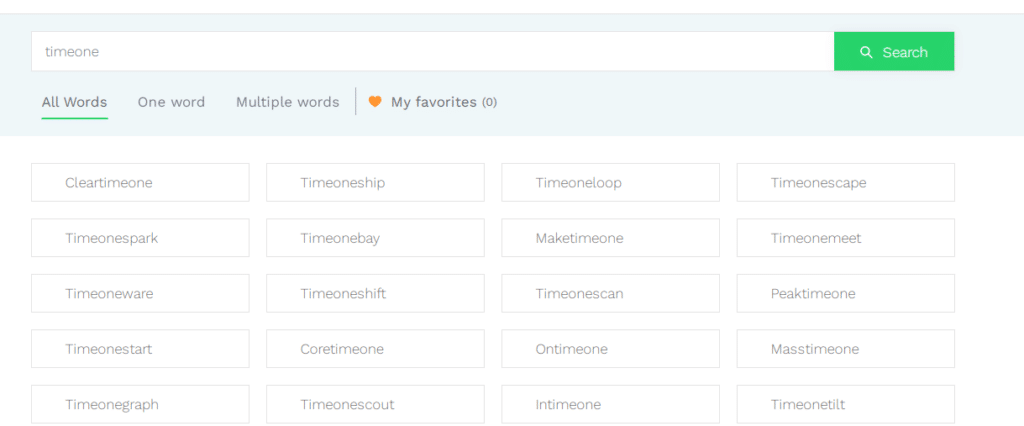Viewport: 1024px width, 426px height.
Task: Click the Timeonegraph name card
Action: pyautogui.click(x=140, y=404)
